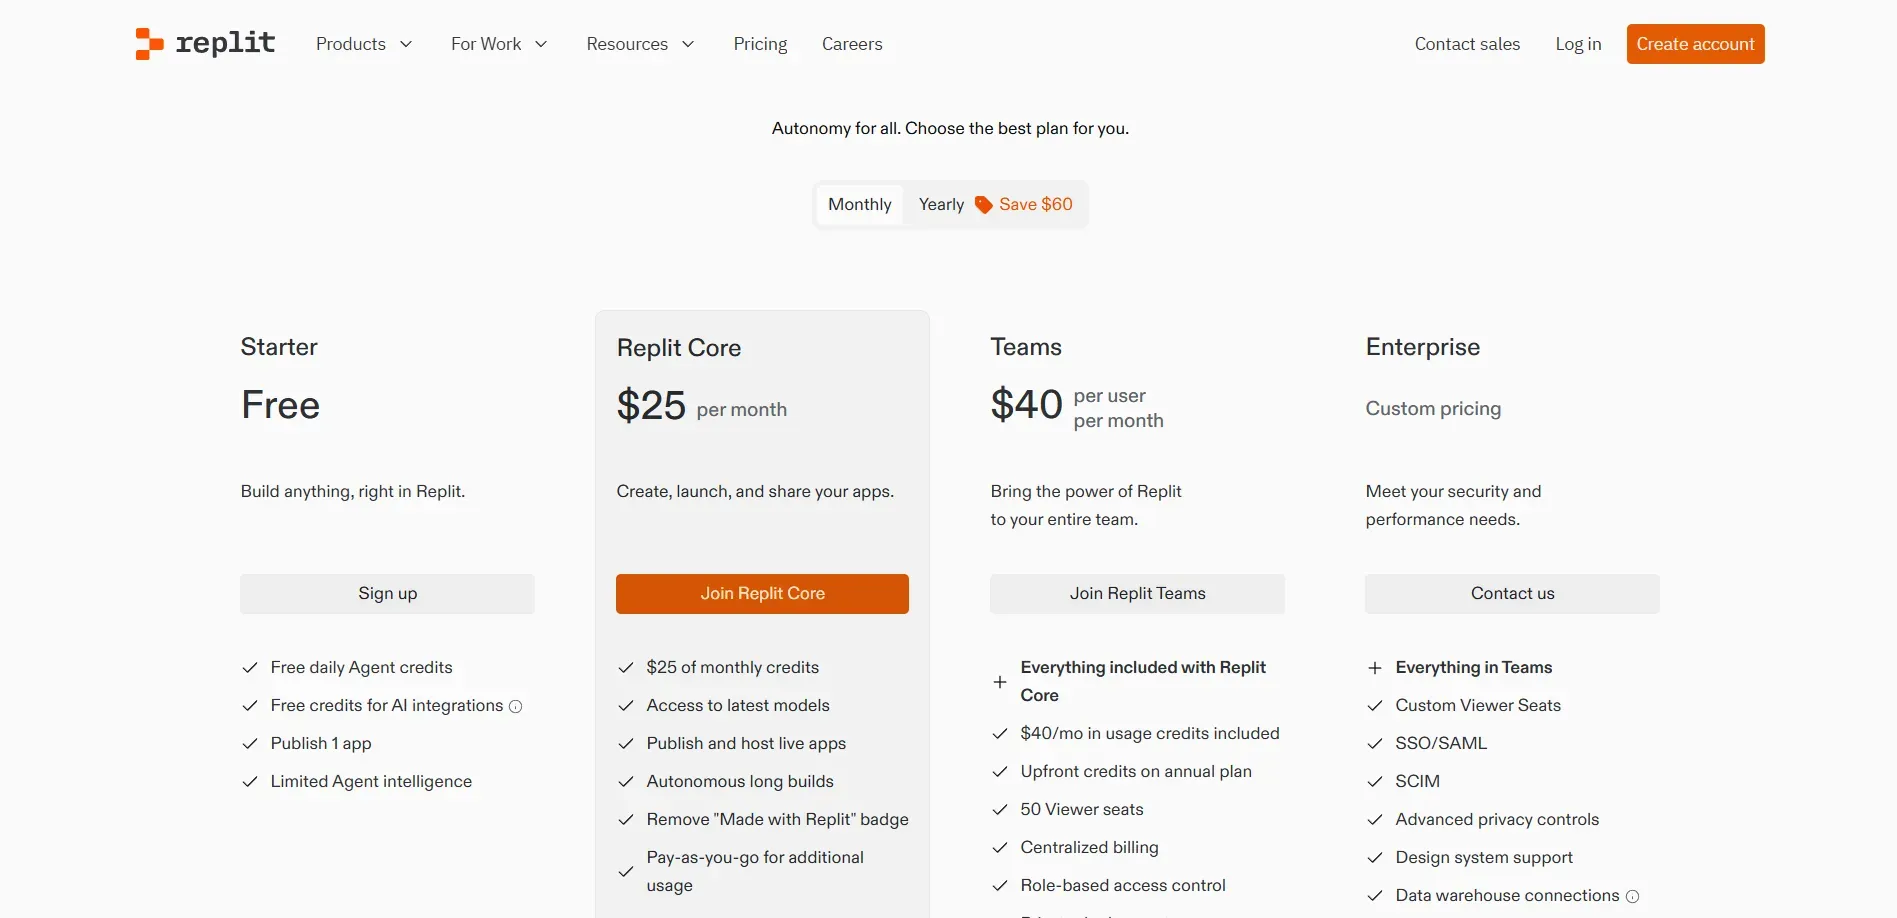The image size is (1897, 918).
Task: Open the info tooltip for AI integrations credits
Action: coord(515,707)
